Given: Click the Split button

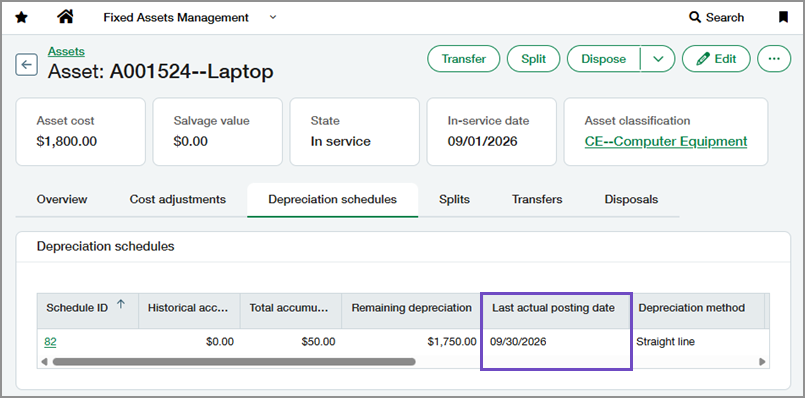Looking at the screenshot, I should click(x=533, y=59).
